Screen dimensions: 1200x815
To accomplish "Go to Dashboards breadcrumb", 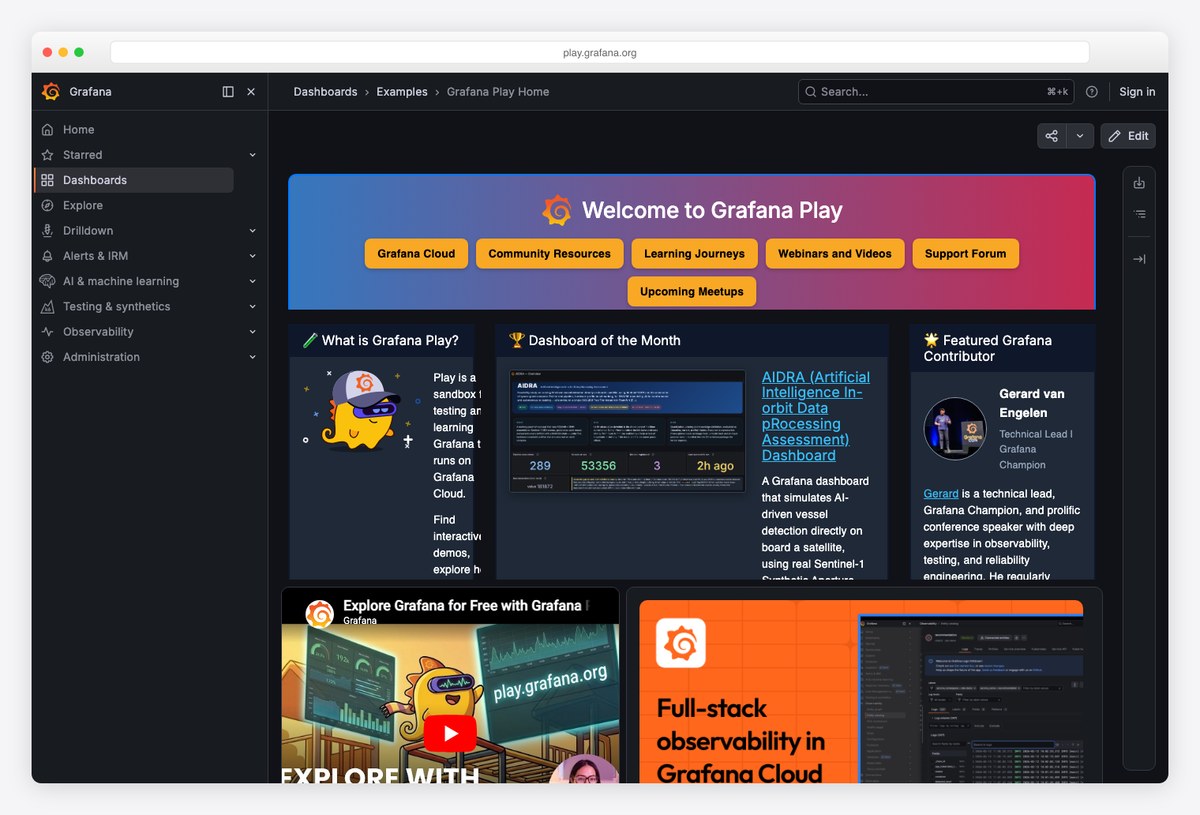I will [x=325, y=92].
